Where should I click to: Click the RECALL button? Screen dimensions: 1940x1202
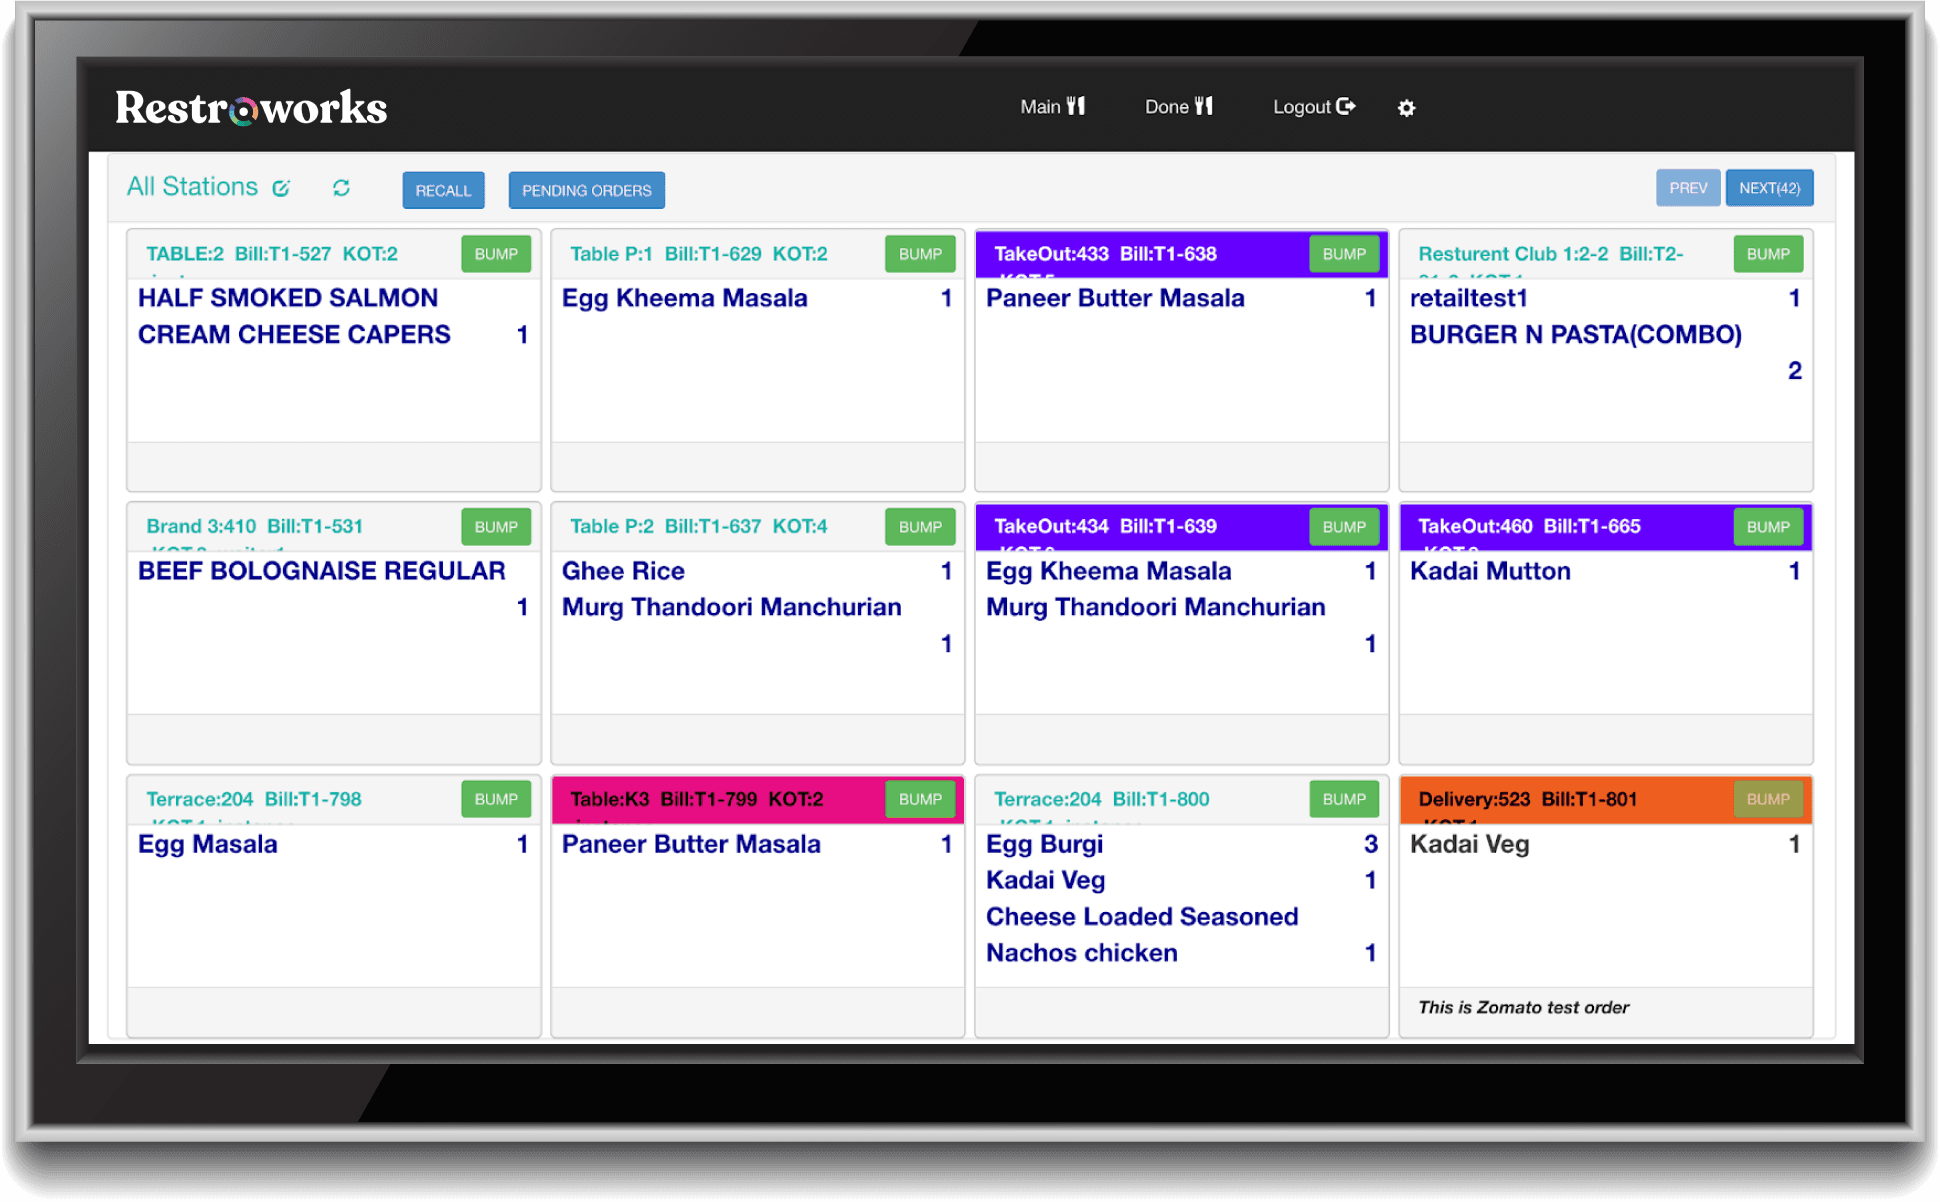tap(443, 190)
